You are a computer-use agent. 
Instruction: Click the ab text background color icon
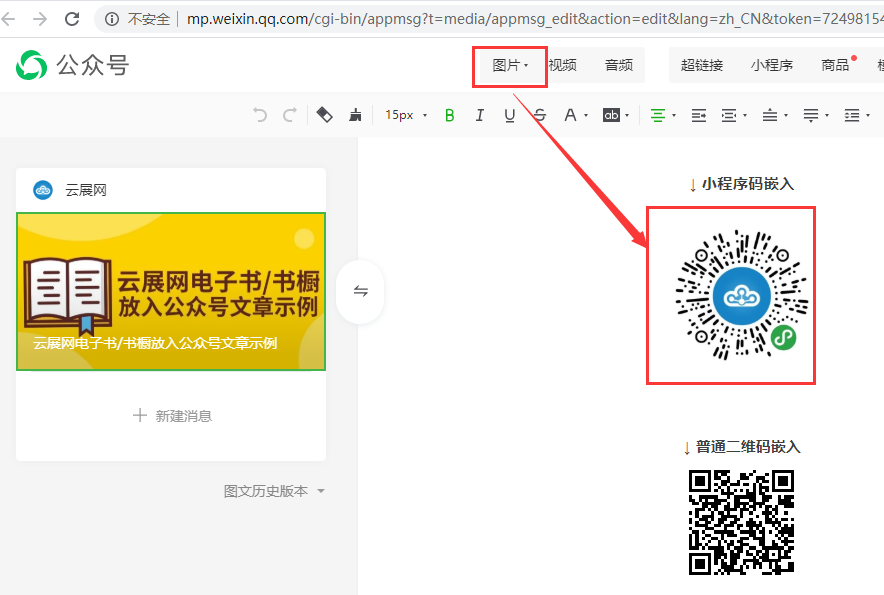click(x=611, y=115)
